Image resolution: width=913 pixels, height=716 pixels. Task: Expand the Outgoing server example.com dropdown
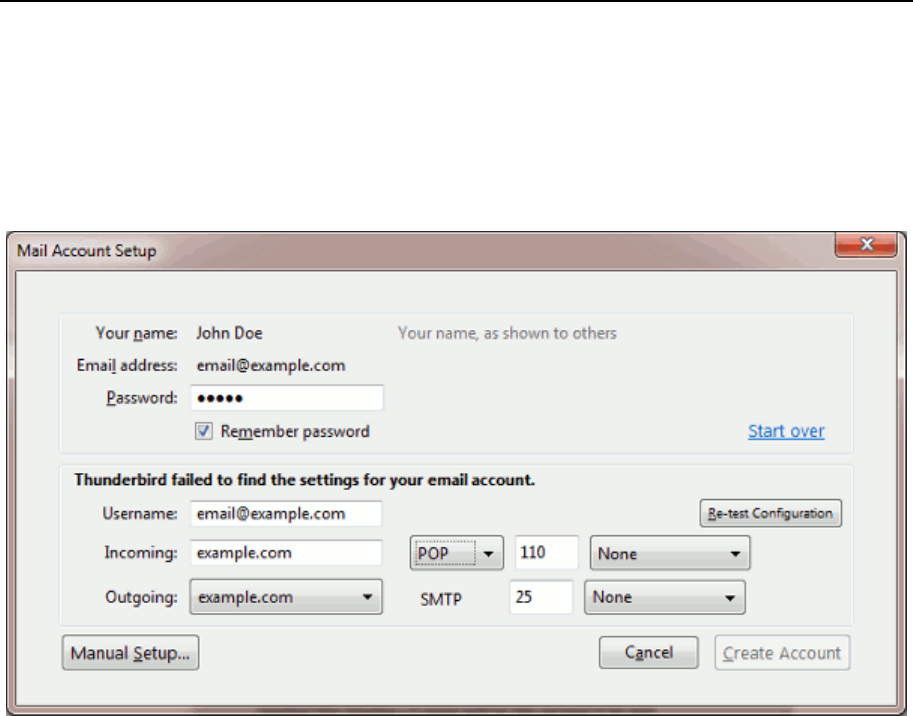point(286,597)
